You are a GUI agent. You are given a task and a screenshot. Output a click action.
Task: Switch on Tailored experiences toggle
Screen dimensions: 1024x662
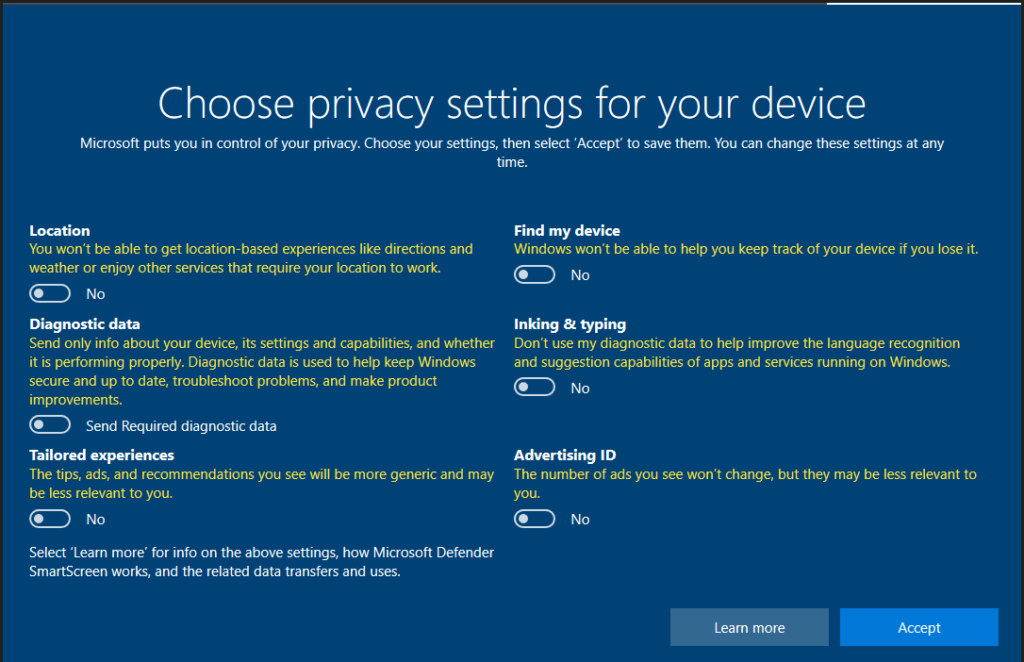(50, 519)
